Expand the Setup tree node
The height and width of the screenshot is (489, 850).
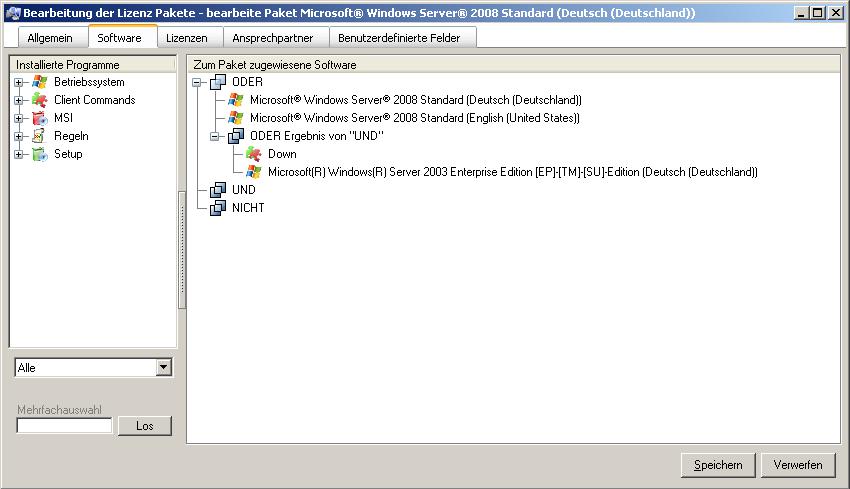(x=19, y=154)
